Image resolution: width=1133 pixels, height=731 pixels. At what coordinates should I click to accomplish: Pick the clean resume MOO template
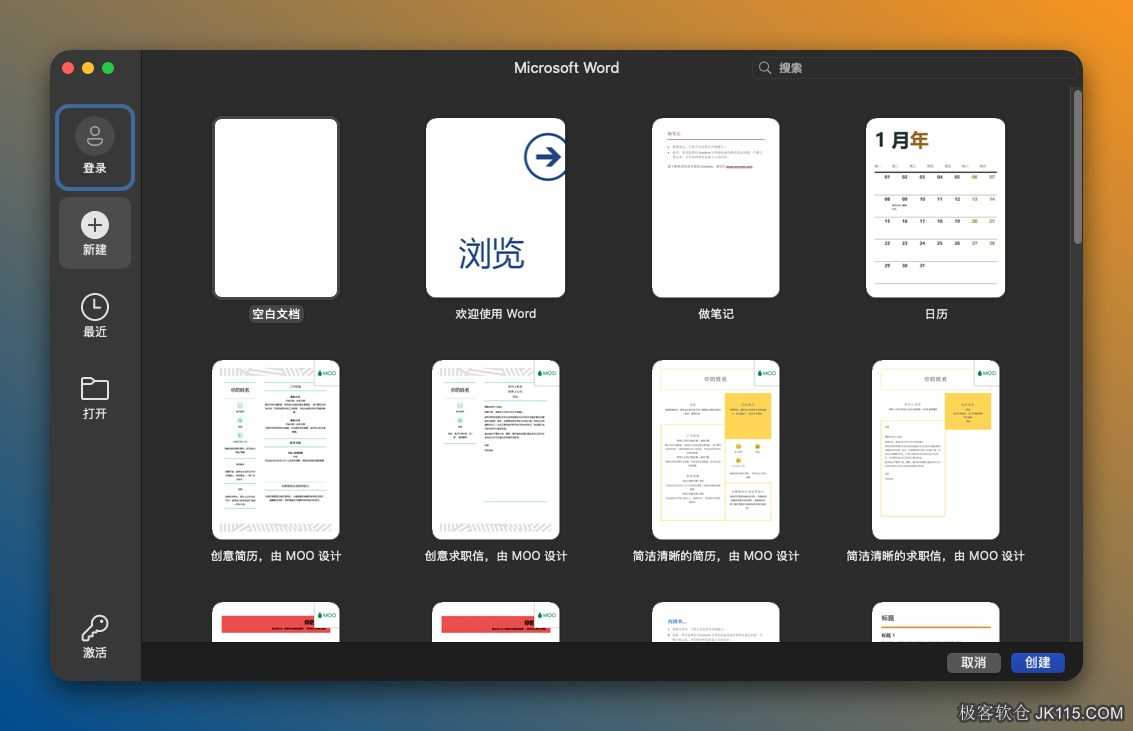tap(715, 449)
